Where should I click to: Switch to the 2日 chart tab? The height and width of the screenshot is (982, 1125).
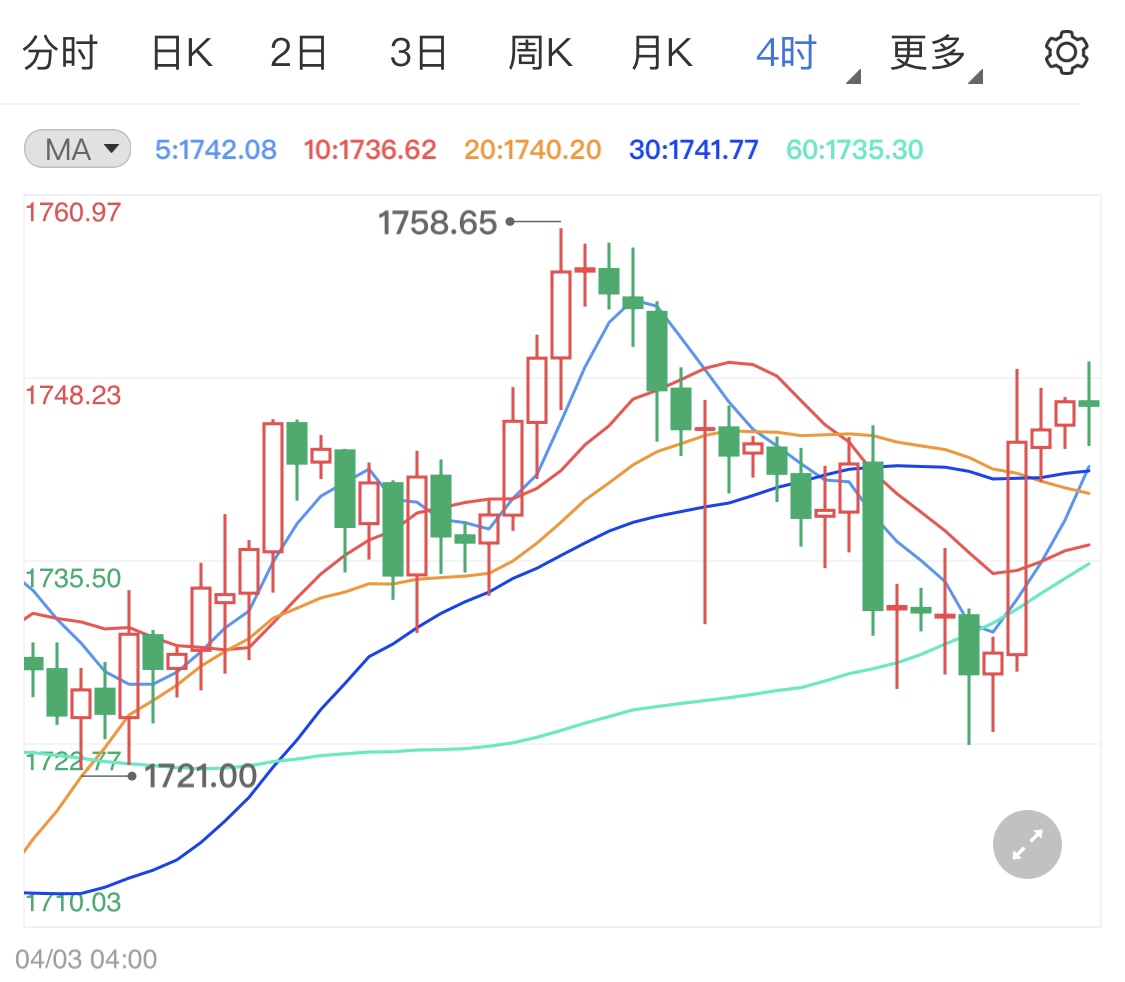click(298, 52)
